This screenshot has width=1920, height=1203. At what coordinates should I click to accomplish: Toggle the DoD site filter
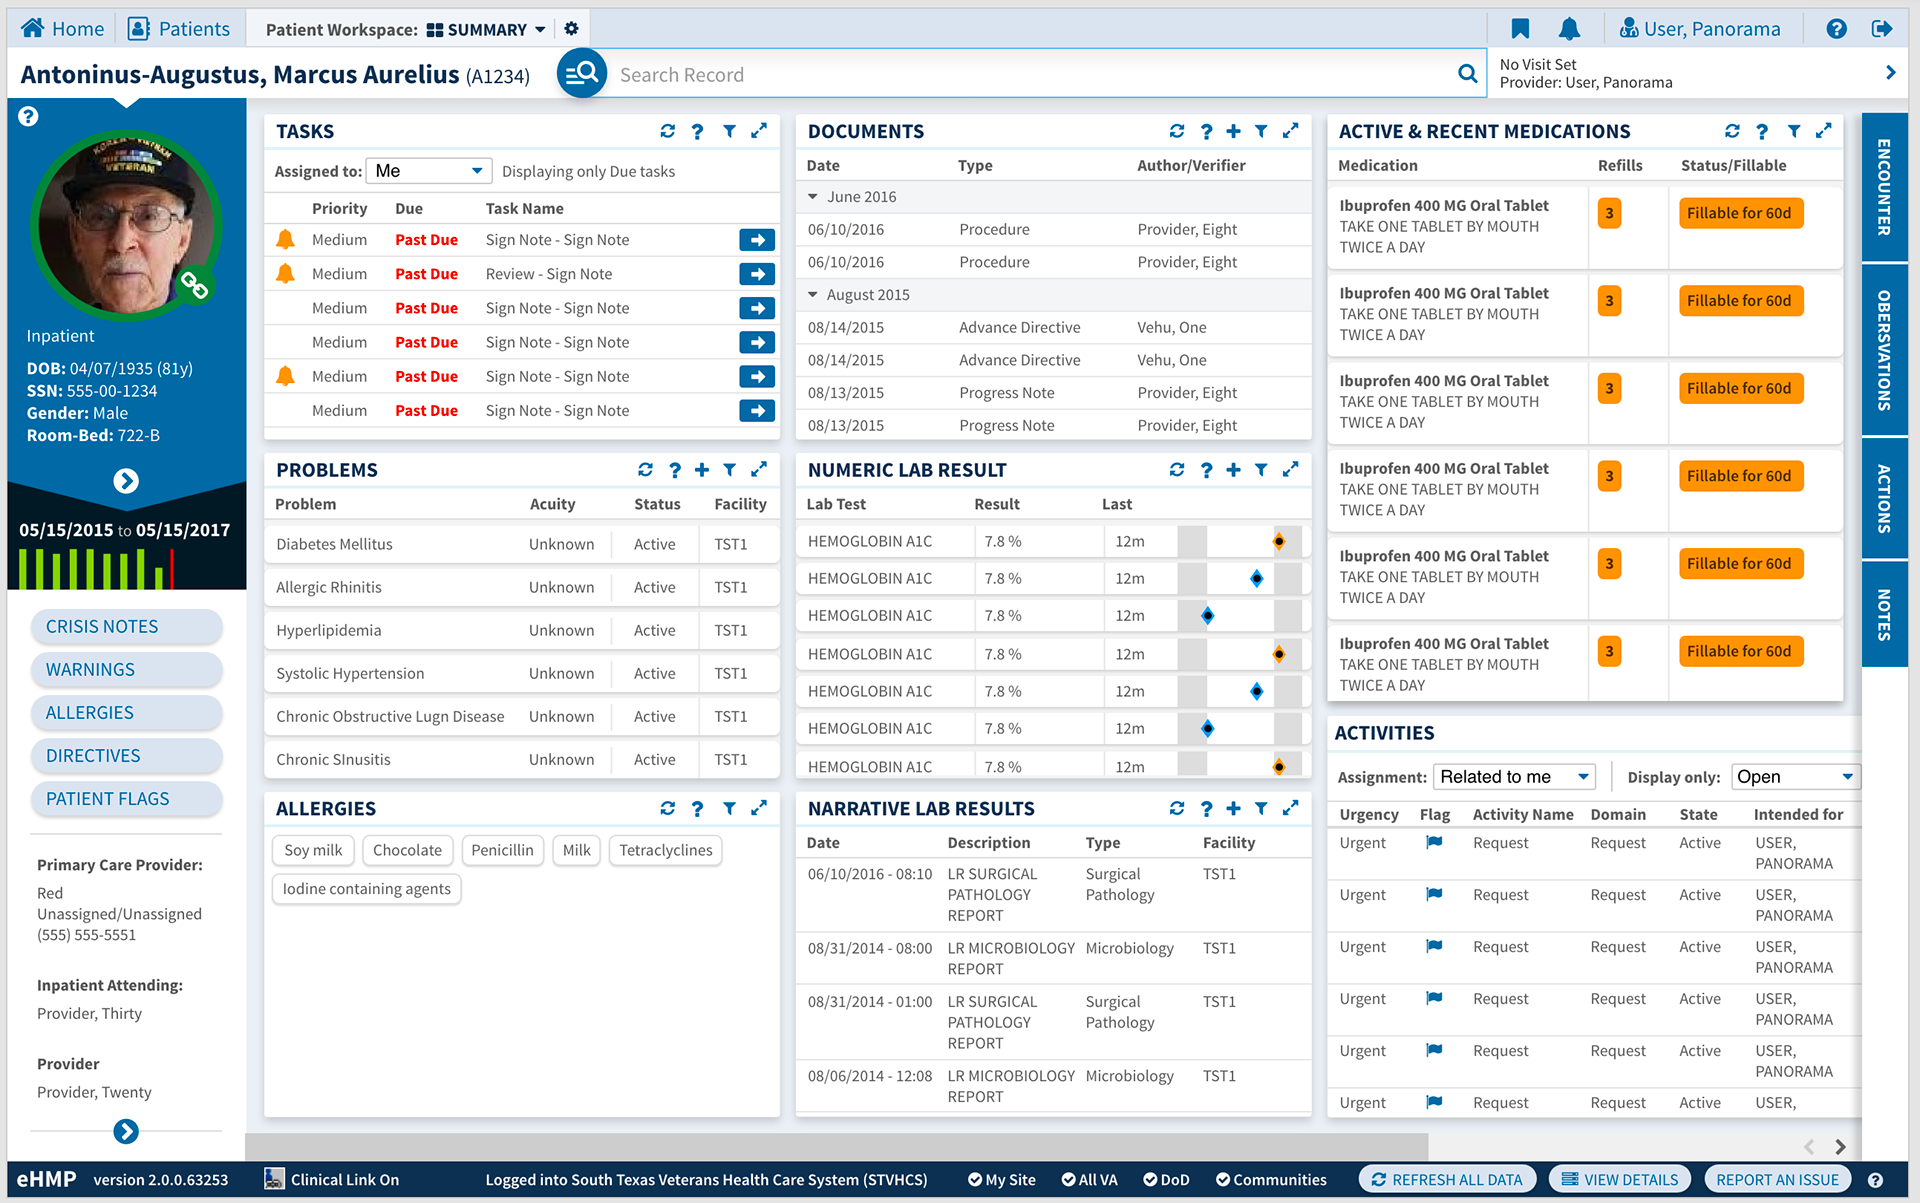click(x=1166, y=1180)
